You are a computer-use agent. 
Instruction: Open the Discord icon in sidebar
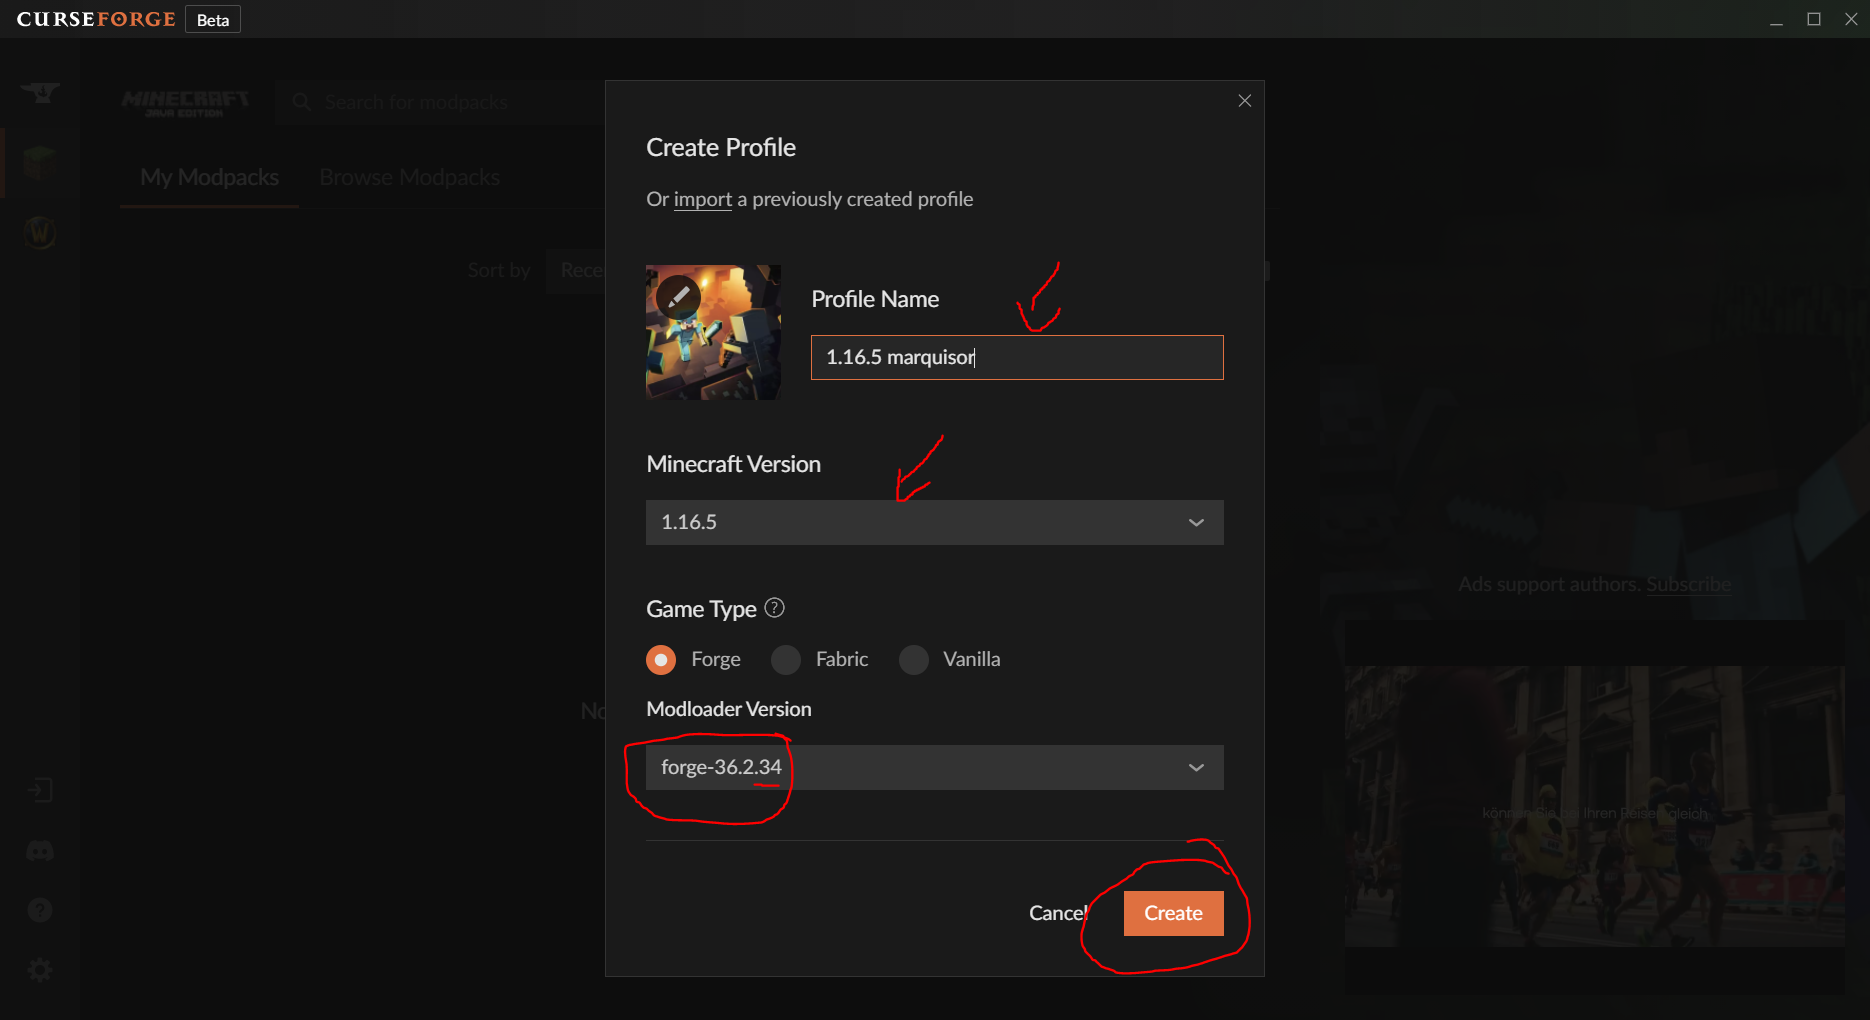pyautogui.click(x=40, y=851)
